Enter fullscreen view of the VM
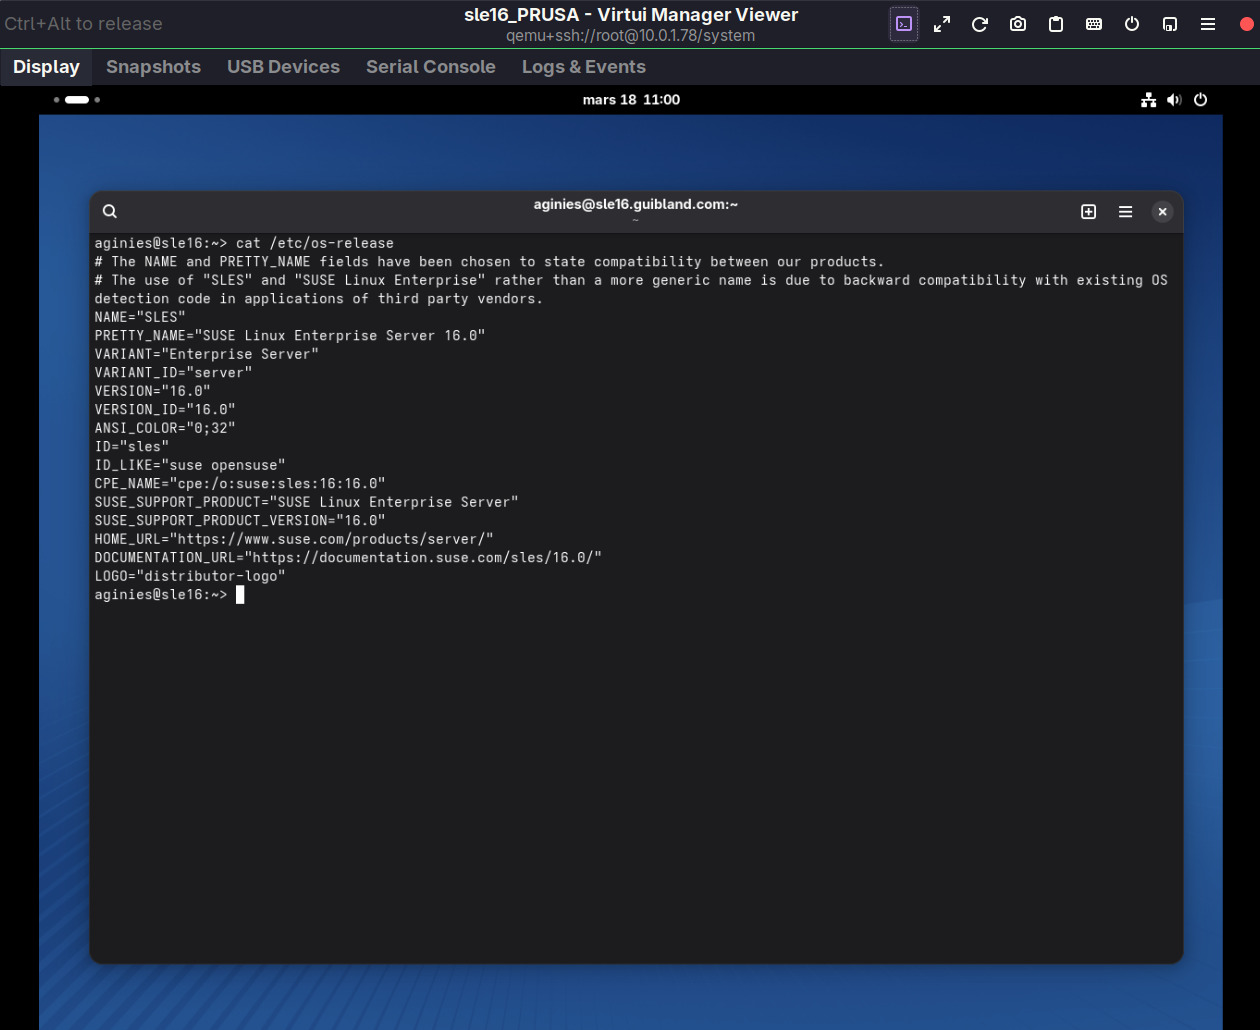The height and width of the screenshot is (1030, 1260). [x=942, y=24]
